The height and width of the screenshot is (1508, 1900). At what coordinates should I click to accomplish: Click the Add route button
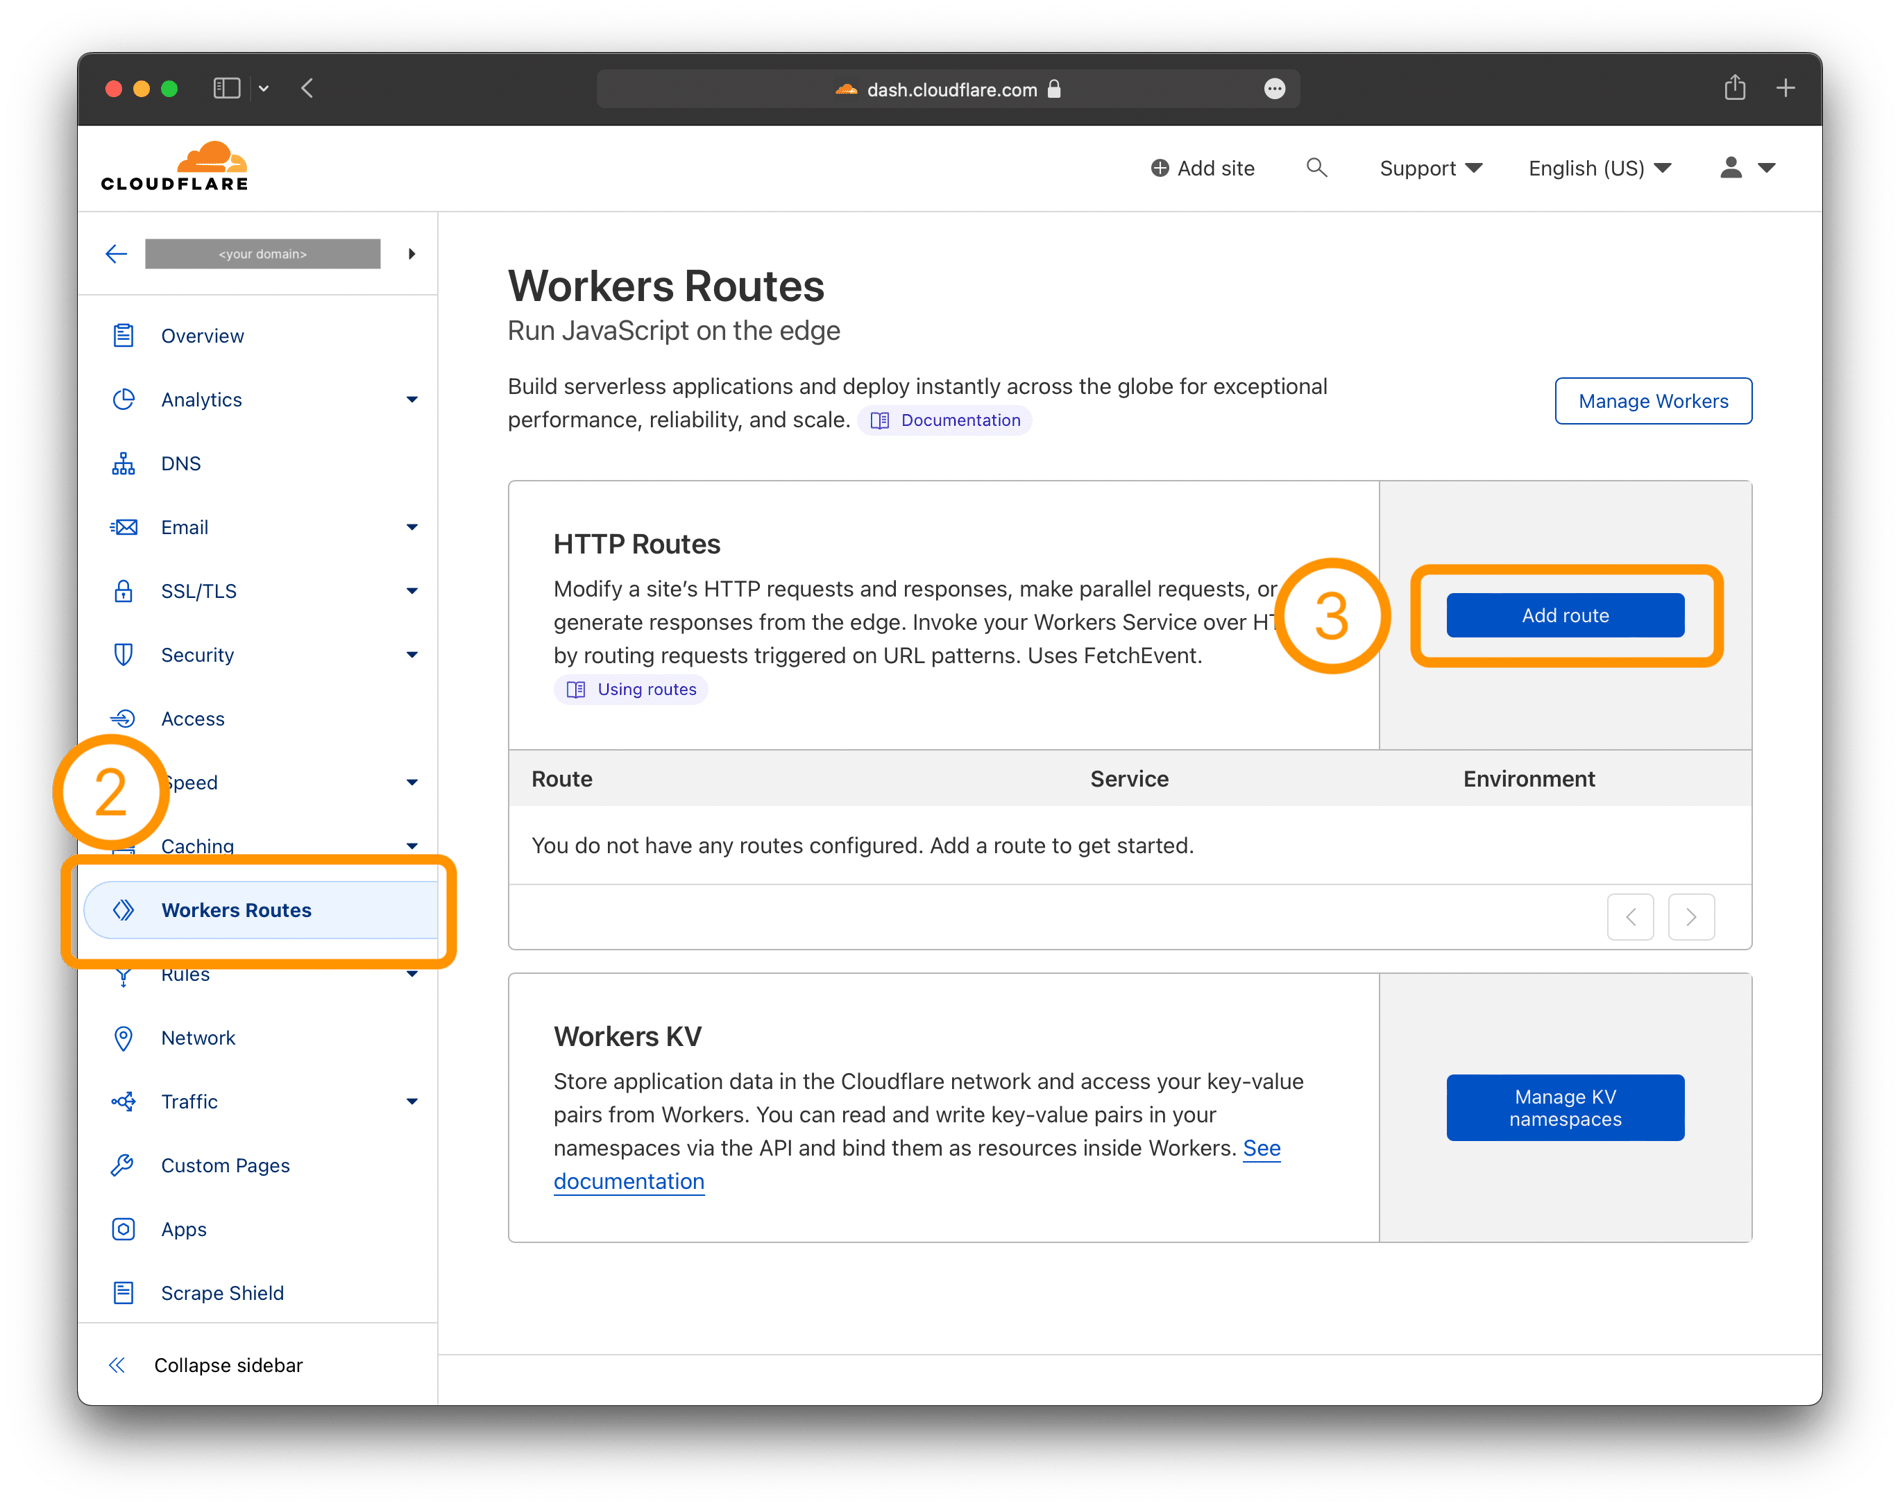[x=1564, y=615]
